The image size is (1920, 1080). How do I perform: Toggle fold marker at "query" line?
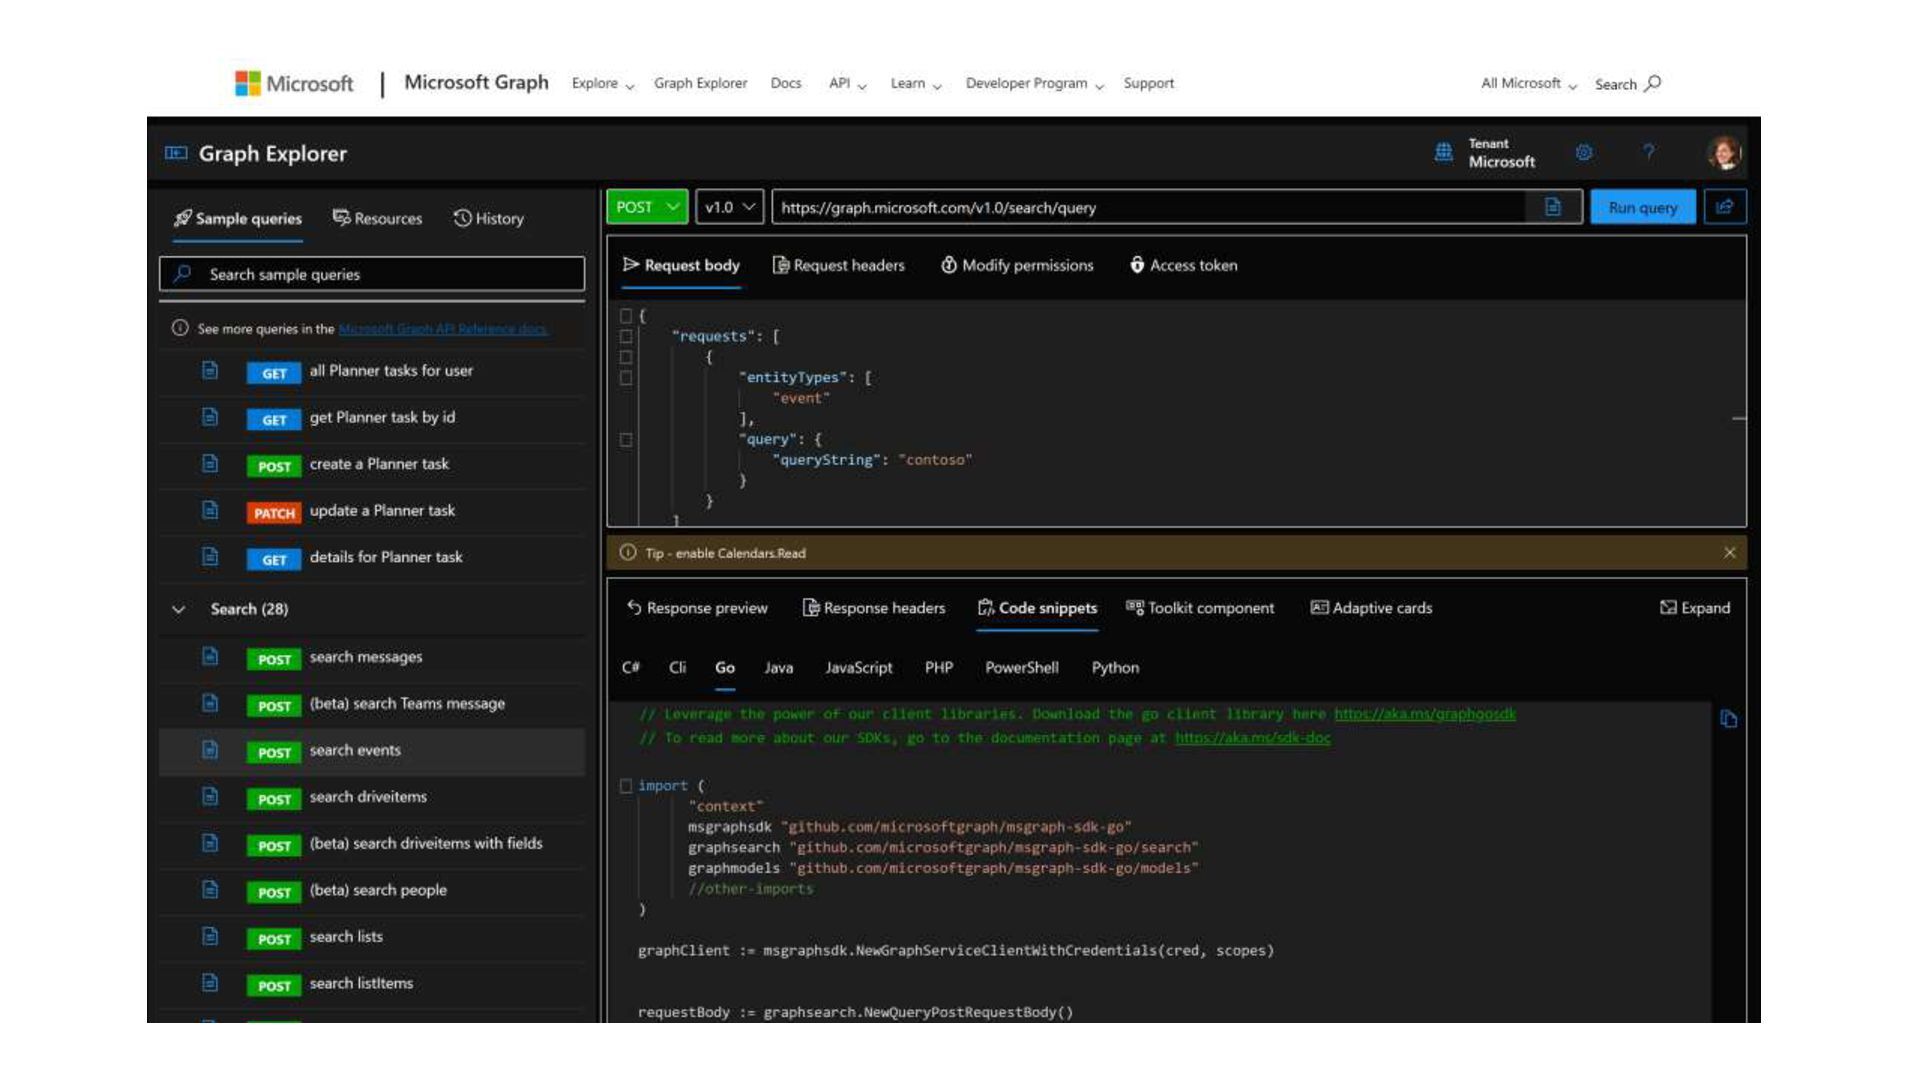pyautogui.click(x=626, y=440)
